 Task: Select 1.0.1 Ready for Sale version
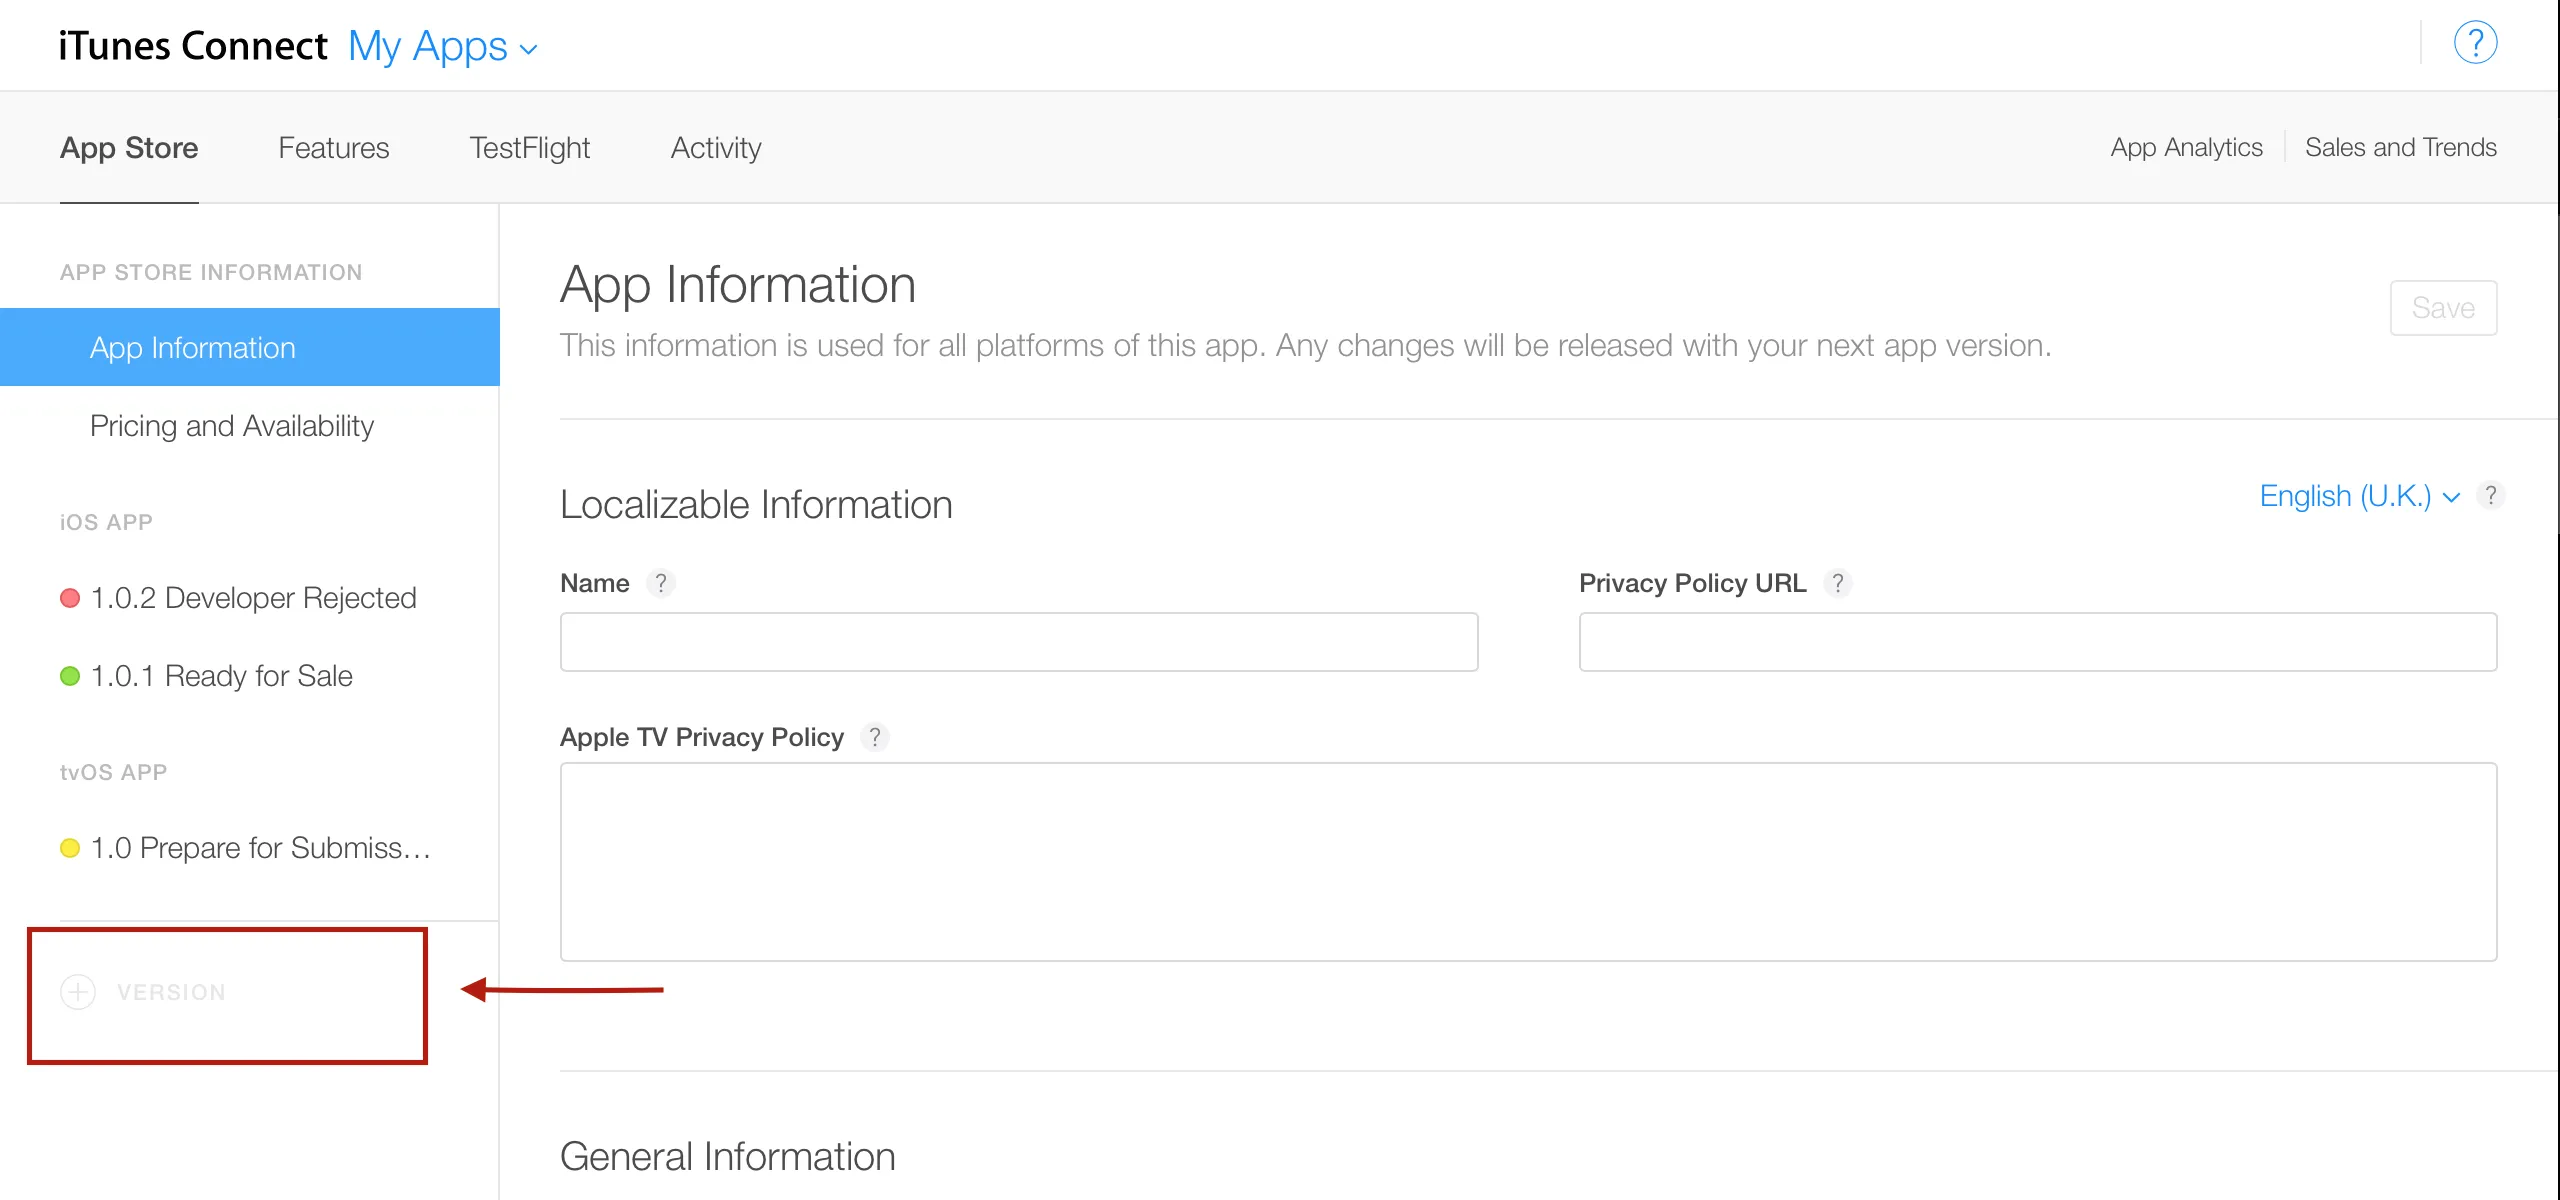pos(220,676)
